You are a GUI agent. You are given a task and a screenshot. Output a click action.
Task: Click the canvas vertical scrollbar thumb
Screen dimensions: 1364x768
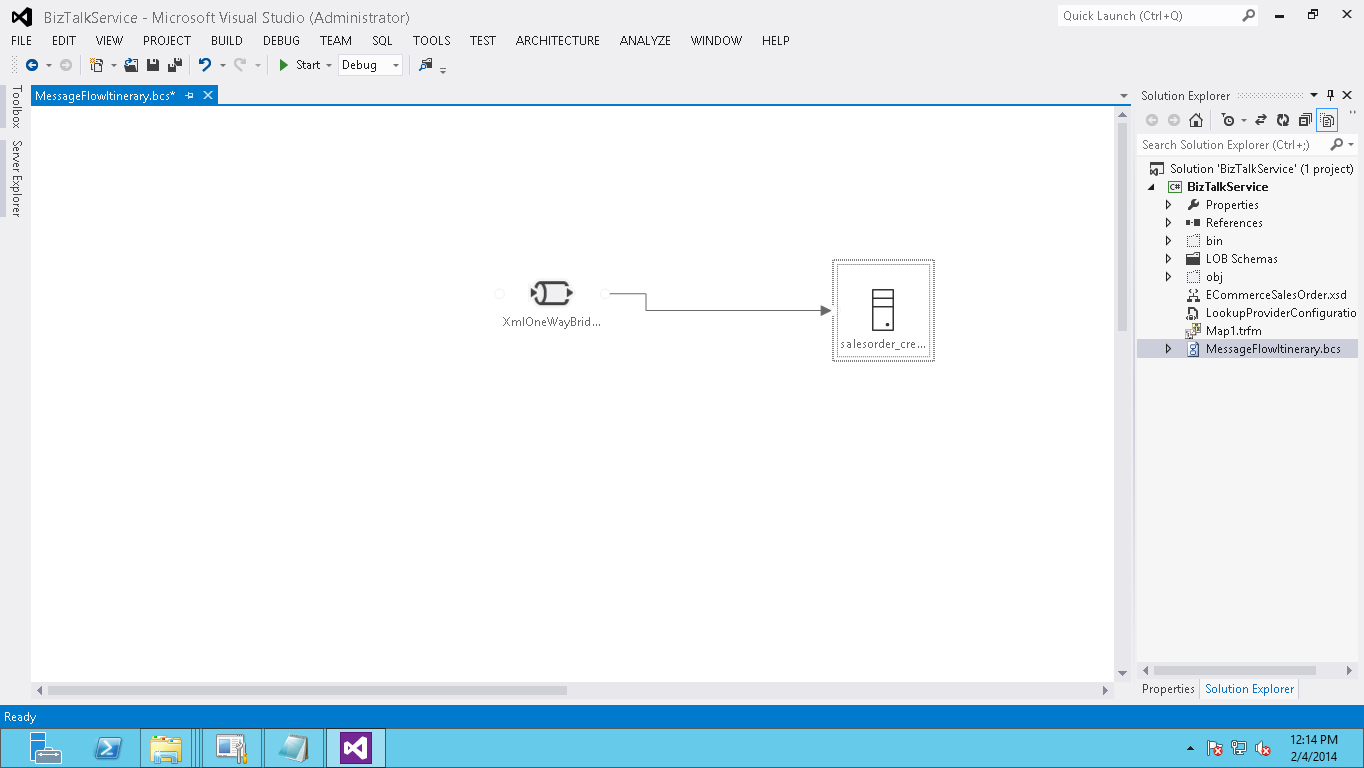point(1123,228)
